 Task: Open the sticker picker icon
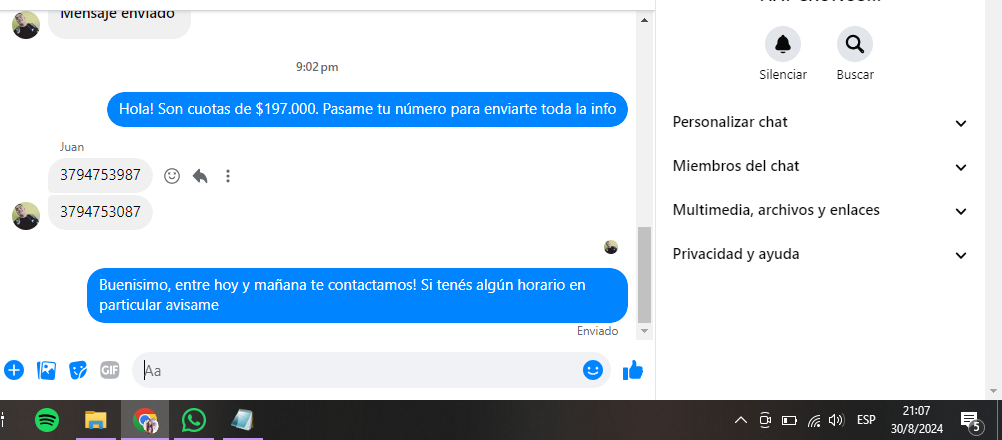coord(78,370)
